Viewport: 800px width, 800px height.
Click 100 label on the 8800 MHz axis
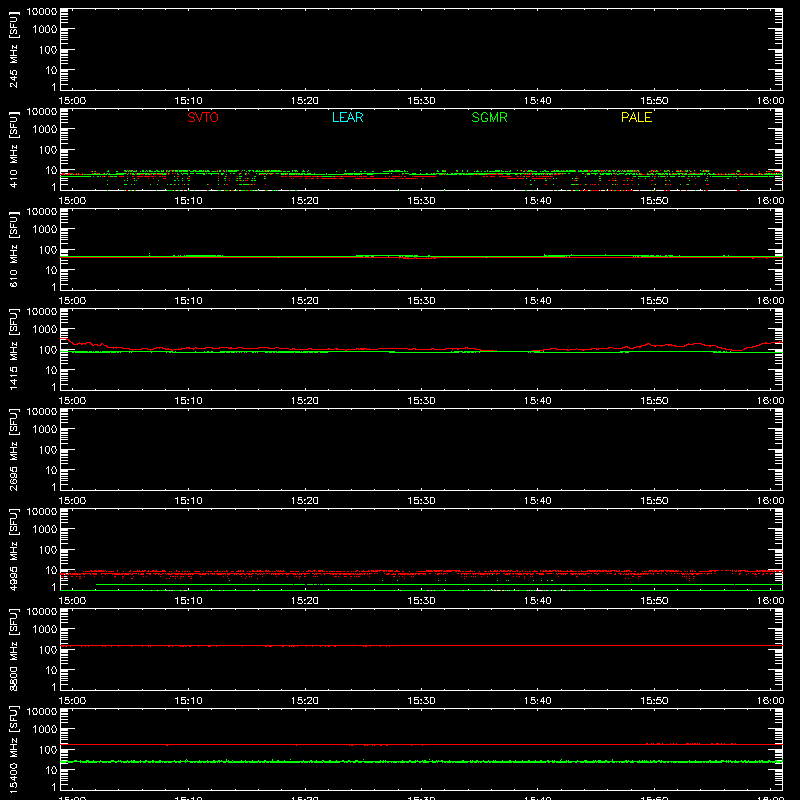tap(48, 649)
